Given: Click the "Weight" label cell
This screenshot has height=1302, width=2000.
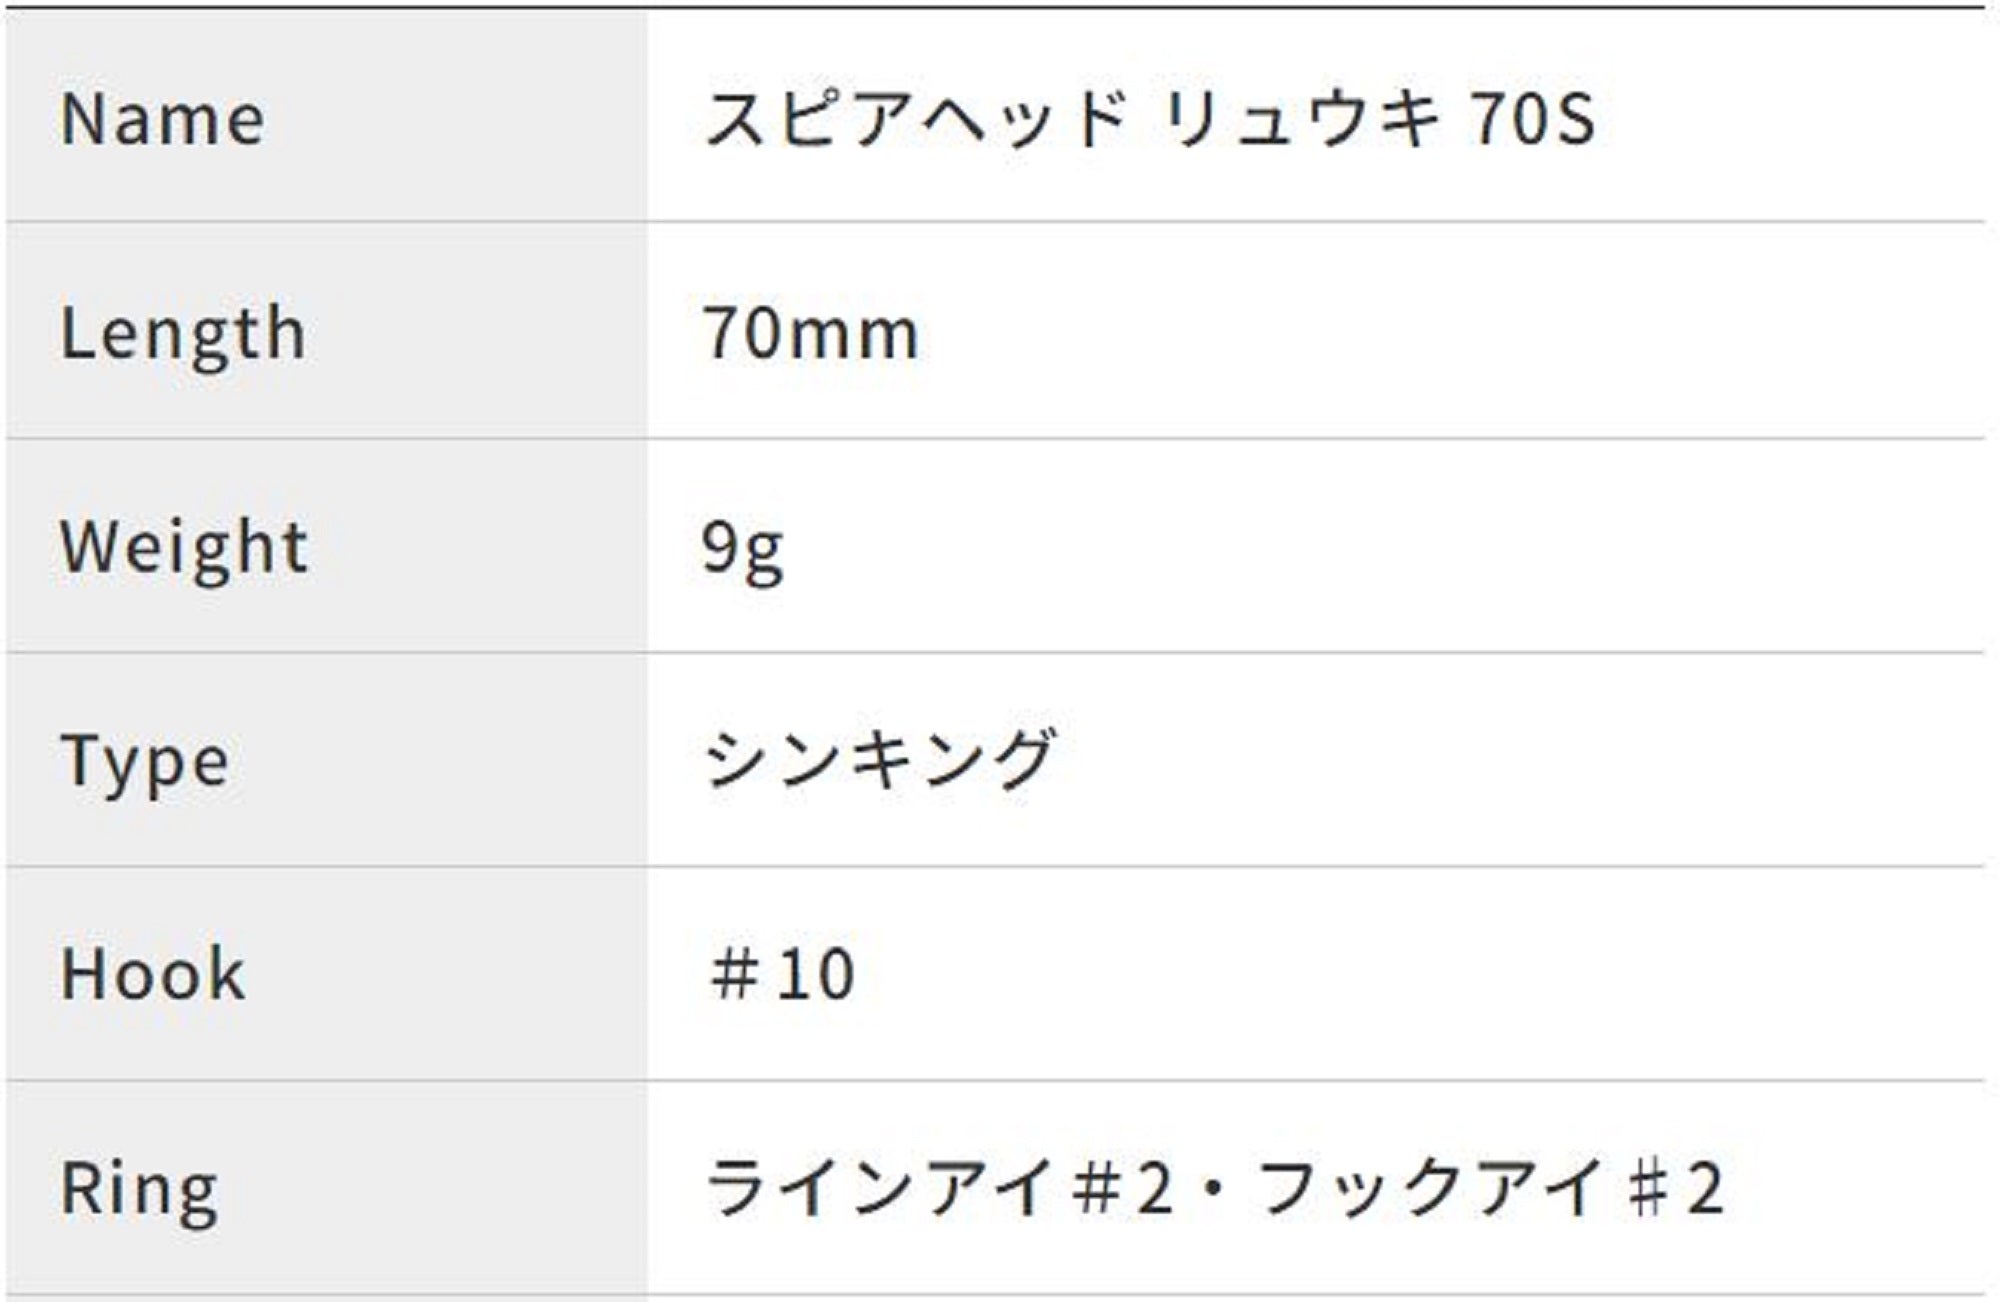Looking at the screenshot, I should coord(184,548).
